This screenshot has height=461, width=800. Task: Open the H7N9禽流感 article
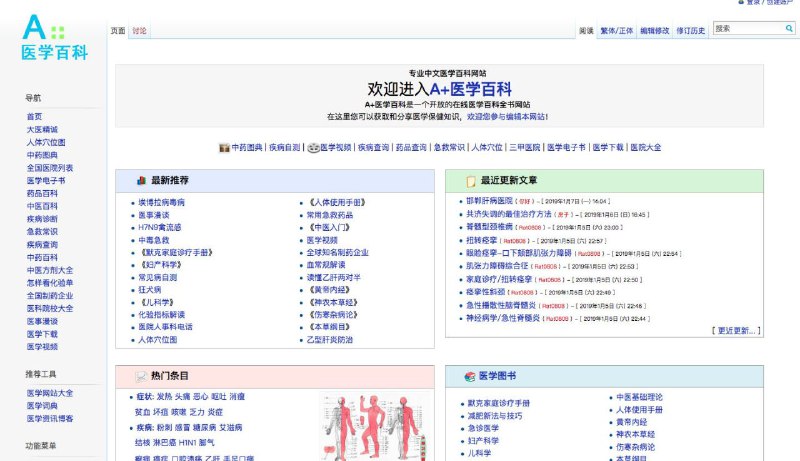click(160, 227)
